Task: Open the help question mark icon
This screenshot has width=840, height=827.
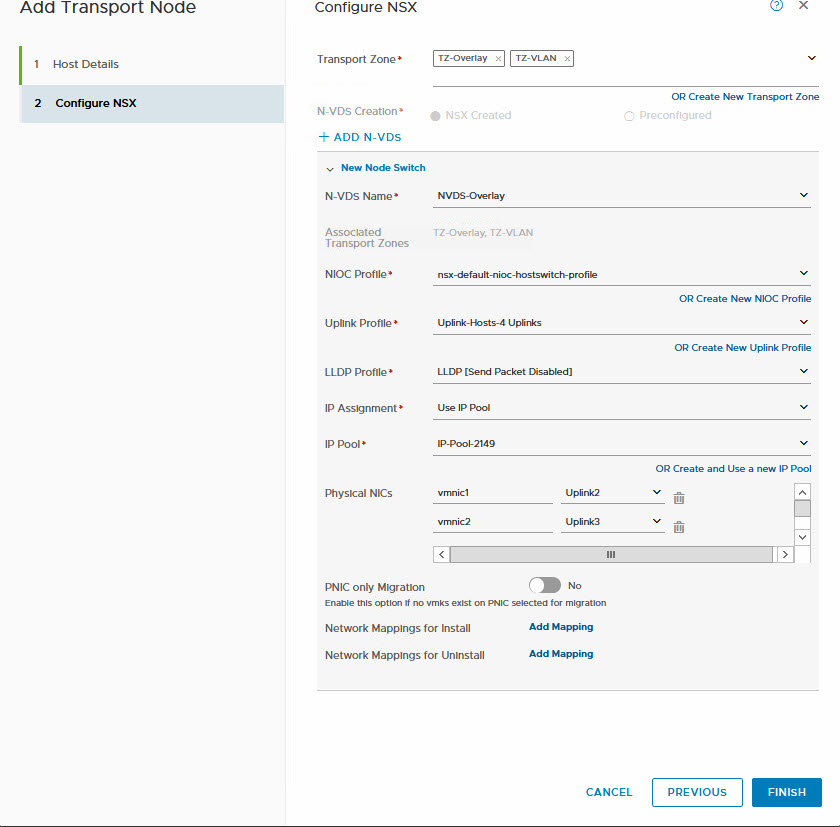Action: (776, 6)
